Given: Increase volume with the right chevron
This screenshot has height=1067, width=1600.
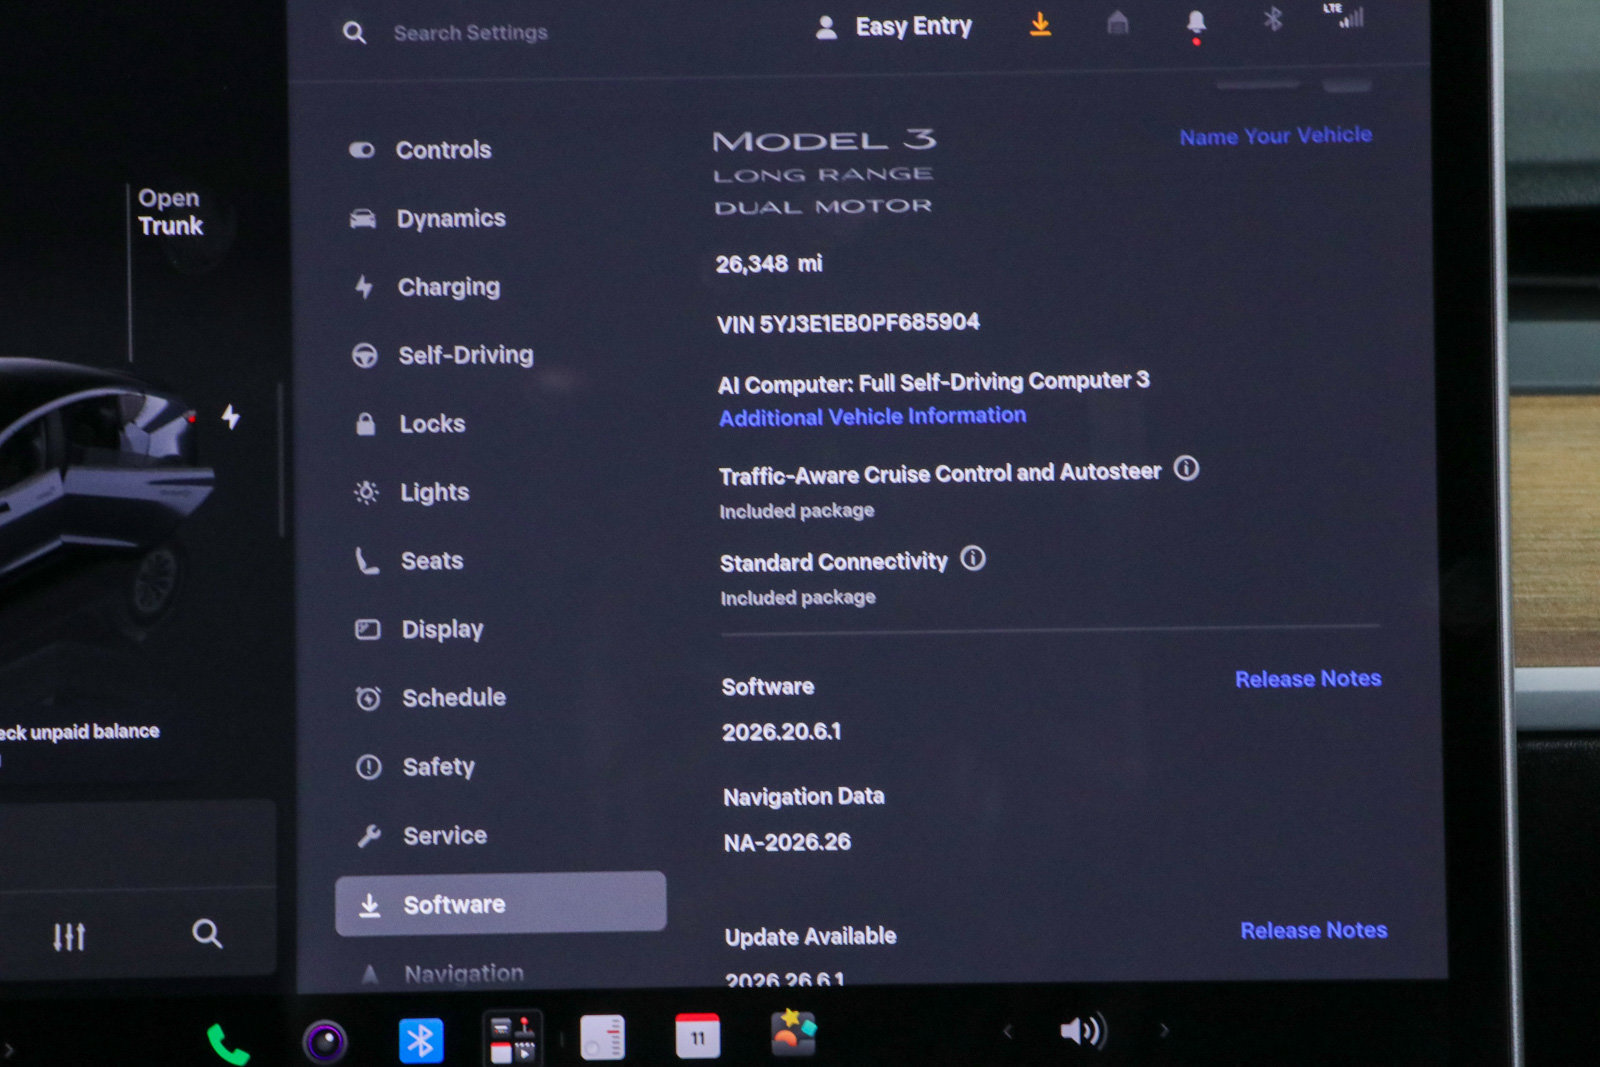Looking at the screenshot, I should pos(1164,1030).
